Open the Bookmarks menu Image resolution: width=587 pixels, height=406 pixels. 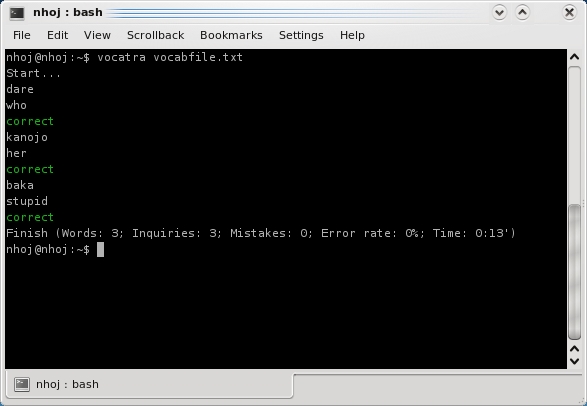click(231, 35)
